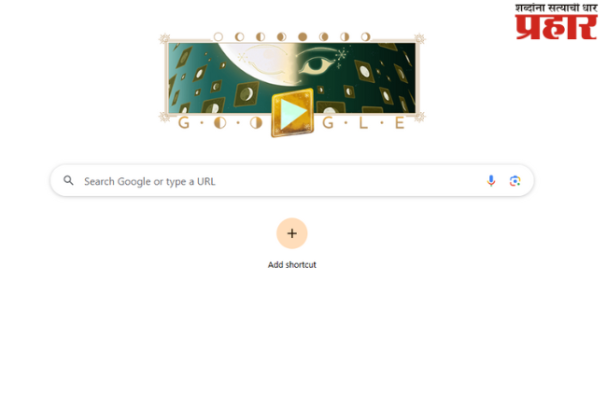Click the snowflake star beside the eye
607x420 pixels.
point(341,55)
